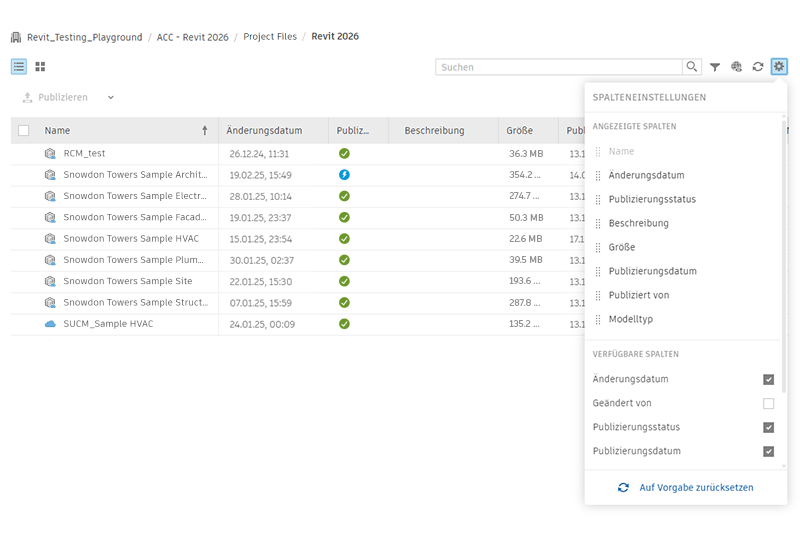Uncheck Änderungsdatum in available columns
The width and height of the screenshot is (800, 547).
(x=768, y=380)
